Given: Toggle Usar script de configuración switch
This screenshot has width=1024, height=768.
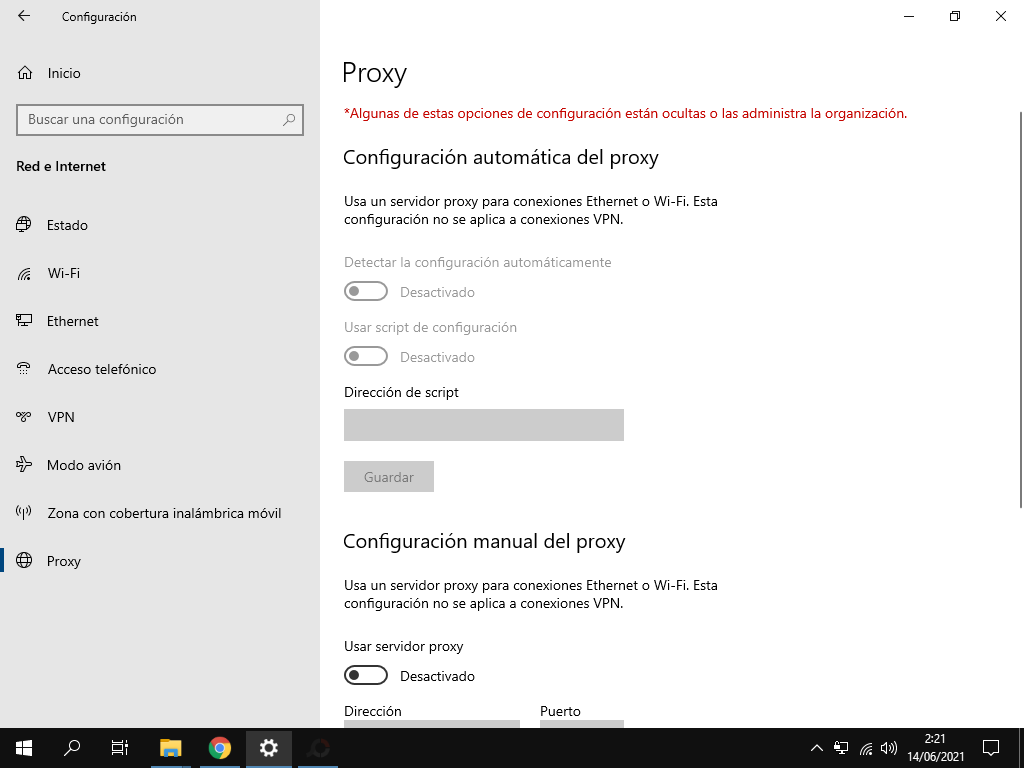Looking at the screenshot, I should point(366,357).
